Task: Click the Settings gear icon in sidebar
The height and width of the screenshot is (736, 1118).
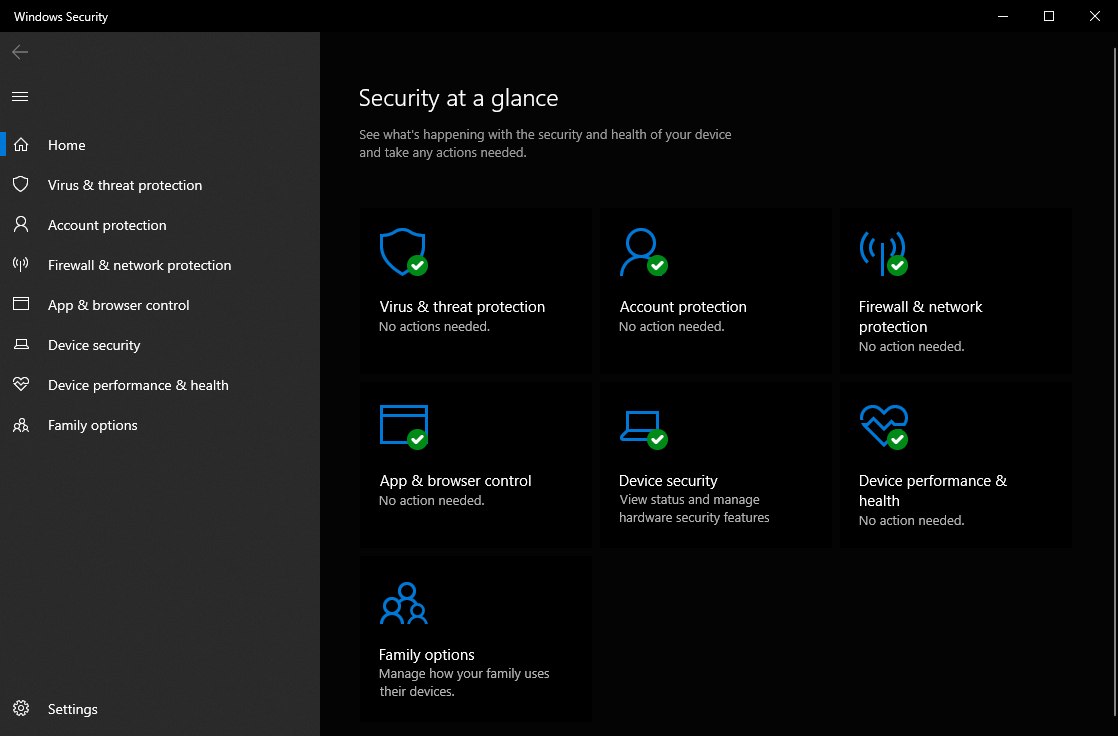Action: click(x=20, y=709)
